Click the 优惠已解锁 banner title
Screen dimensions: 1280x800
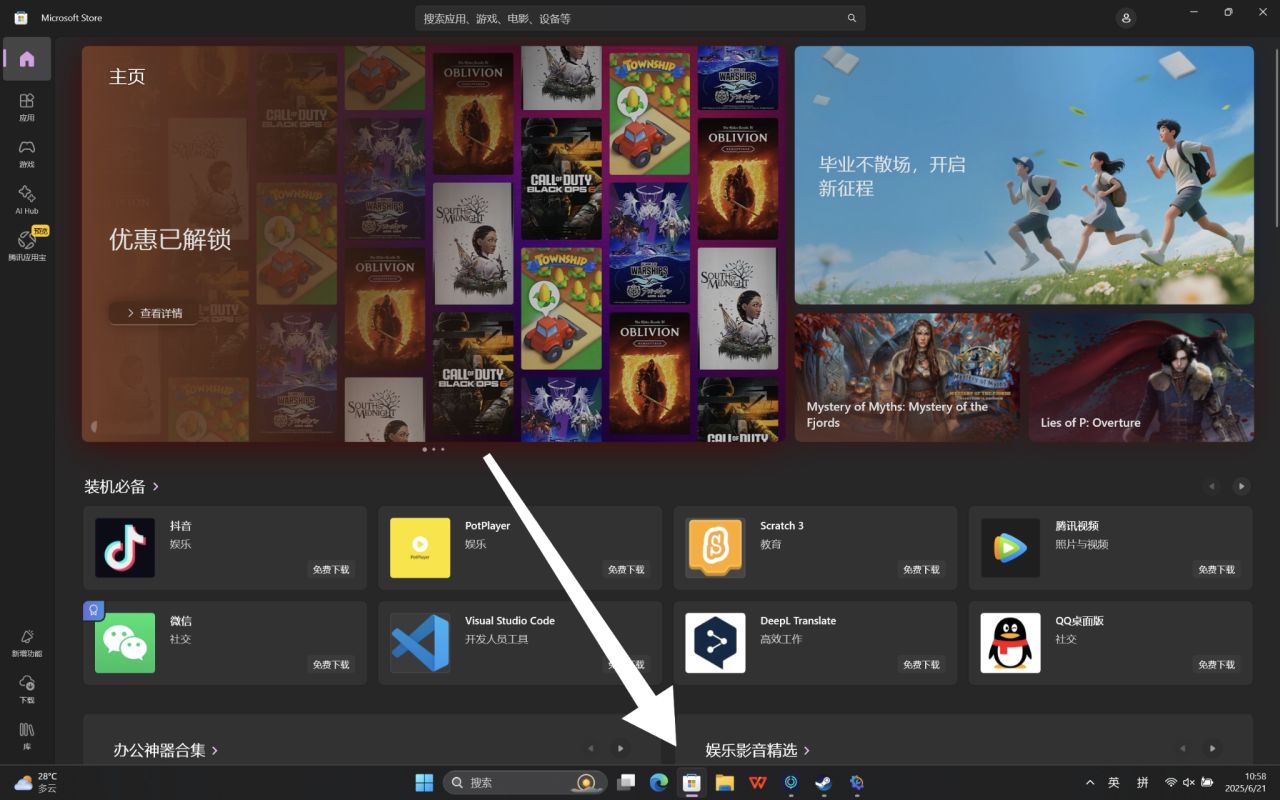[170, 239]
